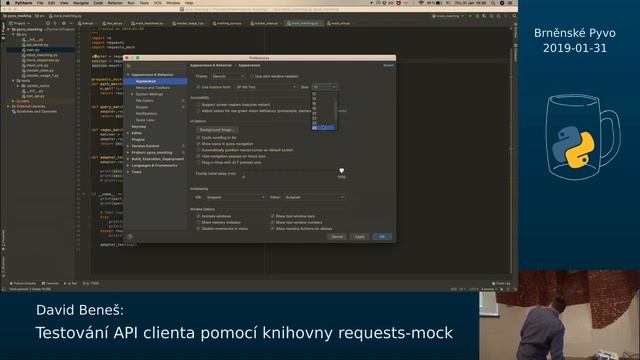The height and width of the screenshot is (360, 640).
Task: Select Plugins in Preferences tree
Action: point(138,140)
